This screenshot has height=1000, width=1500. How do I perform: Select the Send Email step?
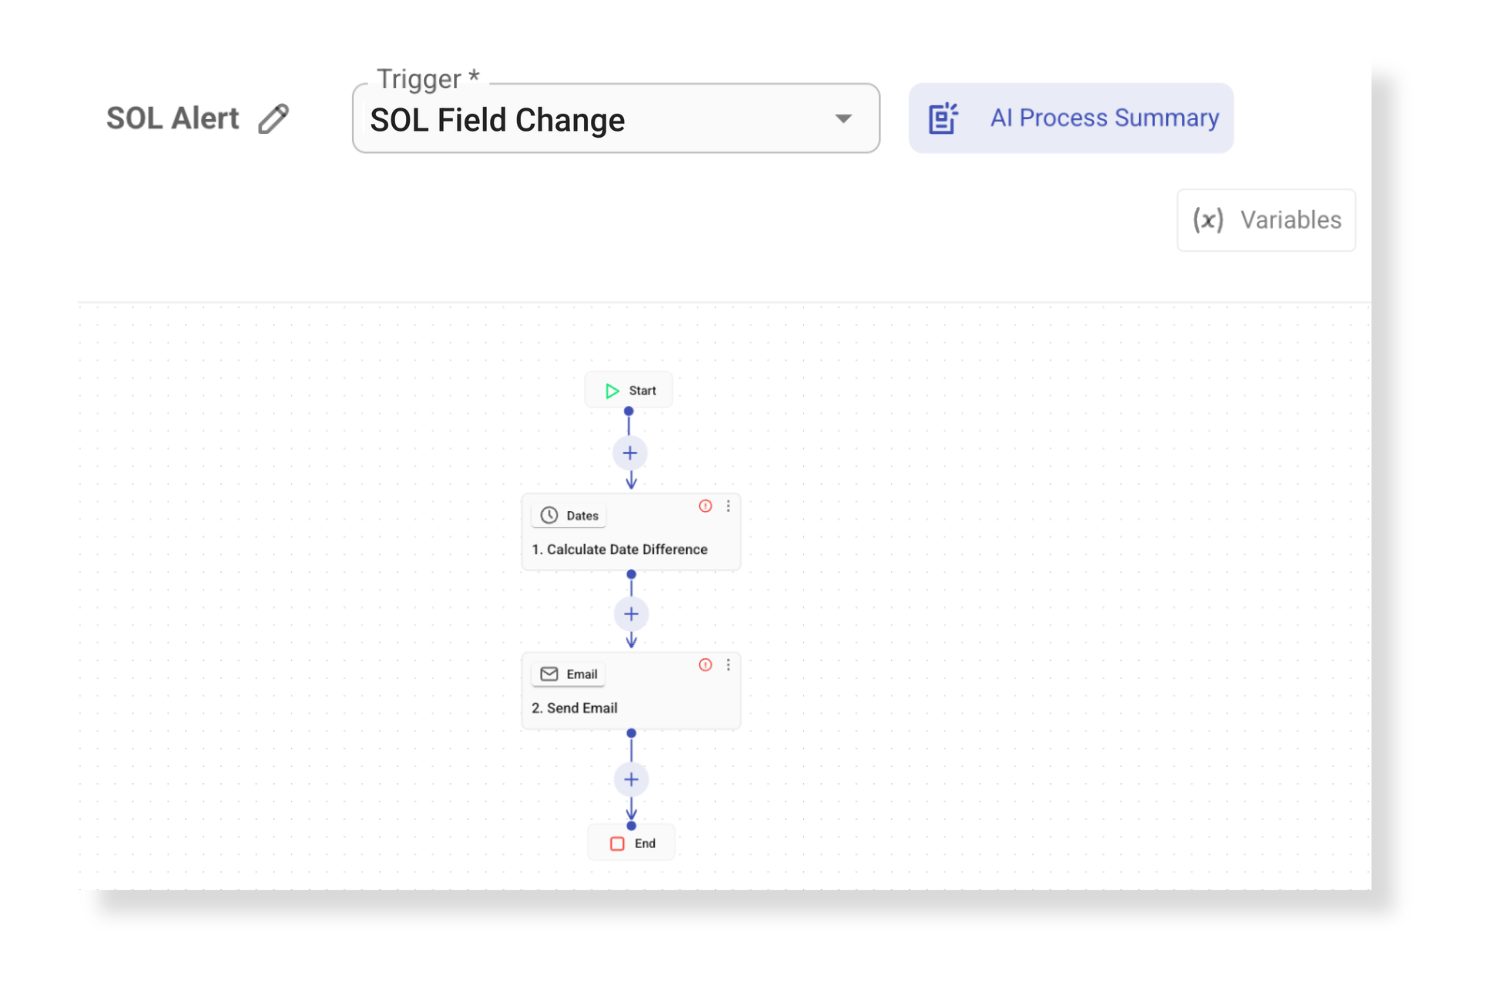pos(631,691)
